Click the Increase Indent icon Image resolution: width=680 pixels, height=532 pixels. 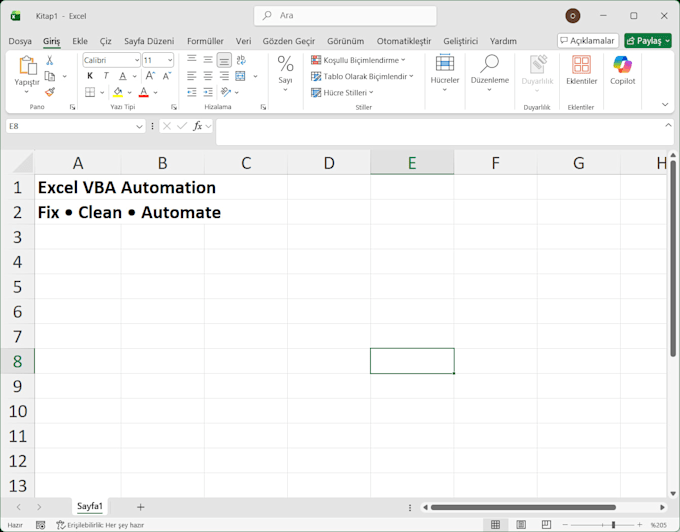208,92
